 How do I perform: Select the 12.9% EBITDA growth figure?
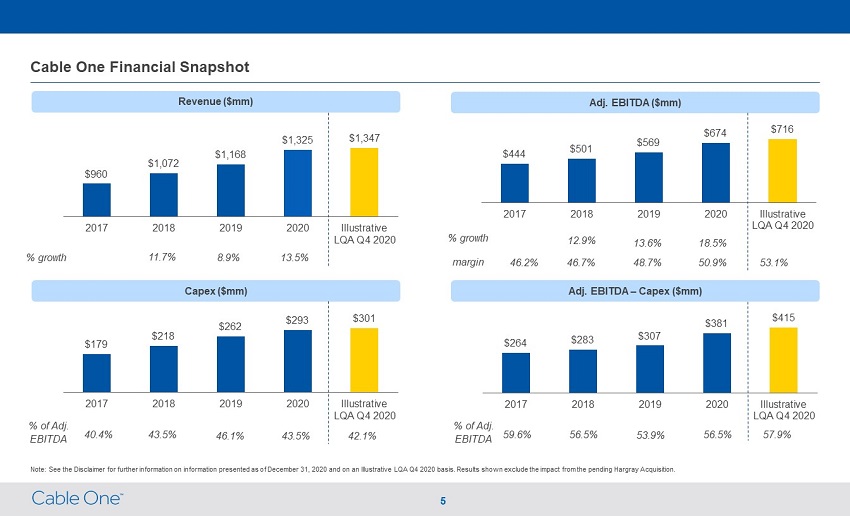point(582,240)
